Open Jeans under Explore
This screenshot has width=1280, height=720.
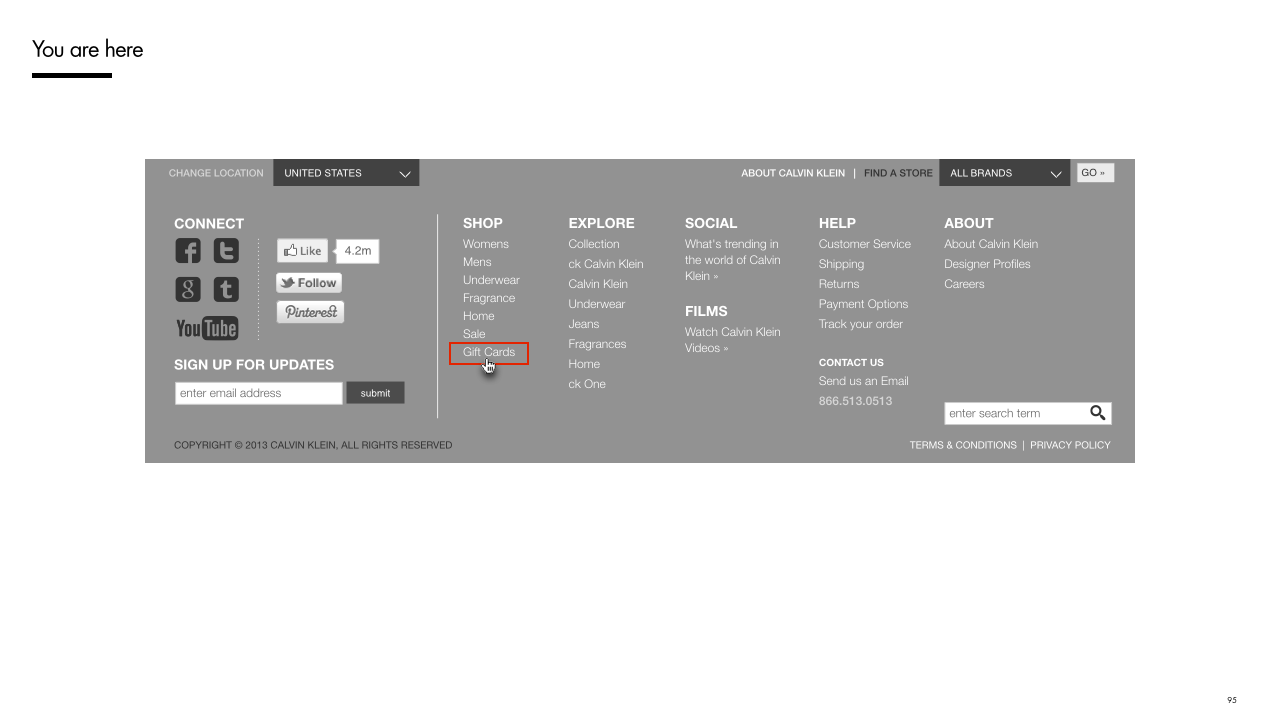pyautogui.click(x=584, y=324)
